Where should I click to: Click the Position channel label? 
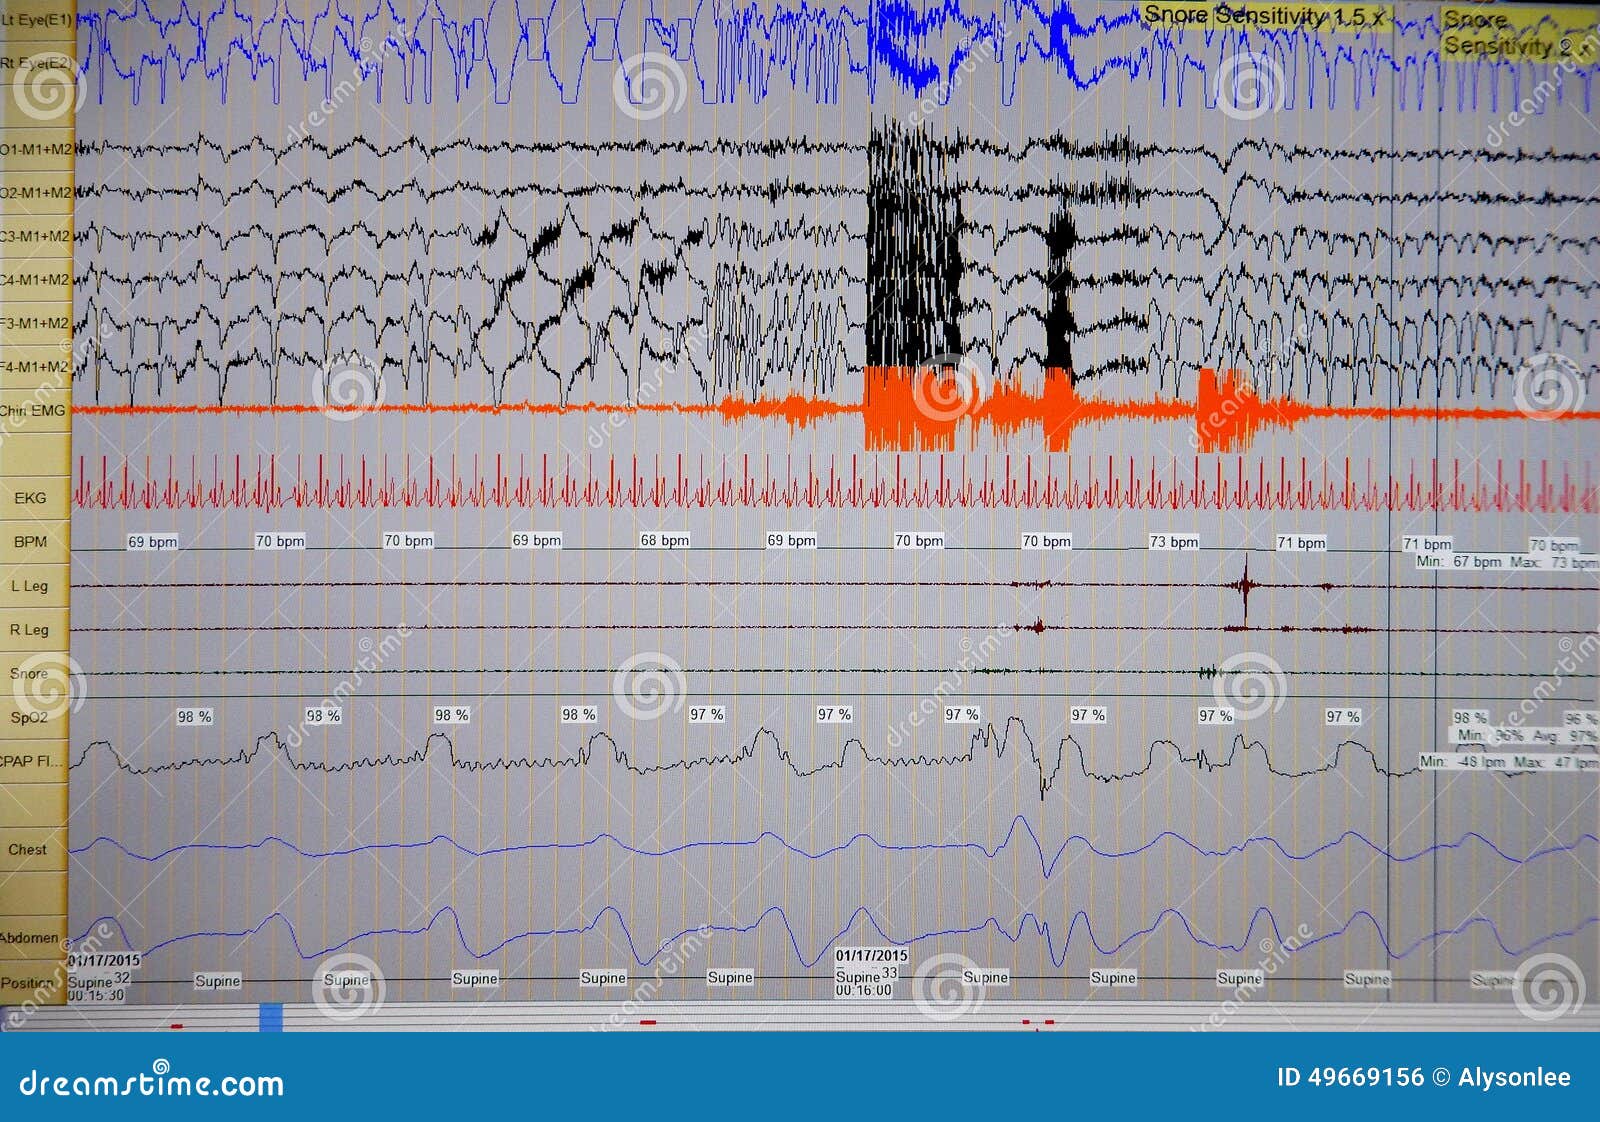click(x=29, y=982)
